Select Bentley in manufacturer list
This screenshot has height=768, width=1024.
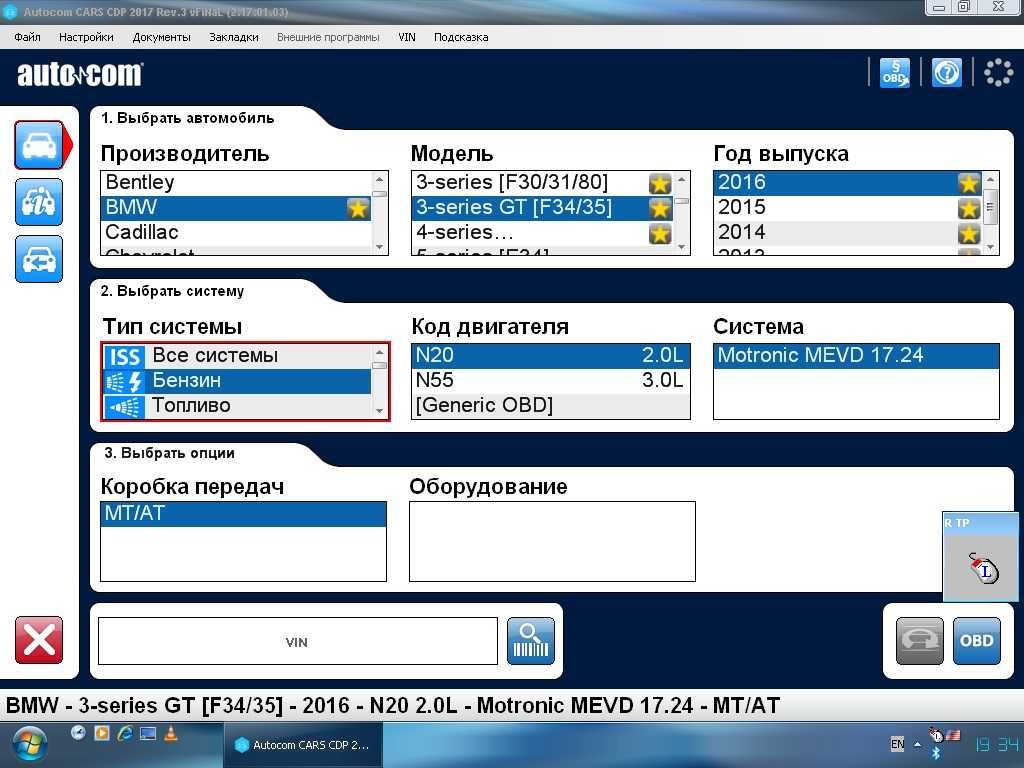coord(236,182)
